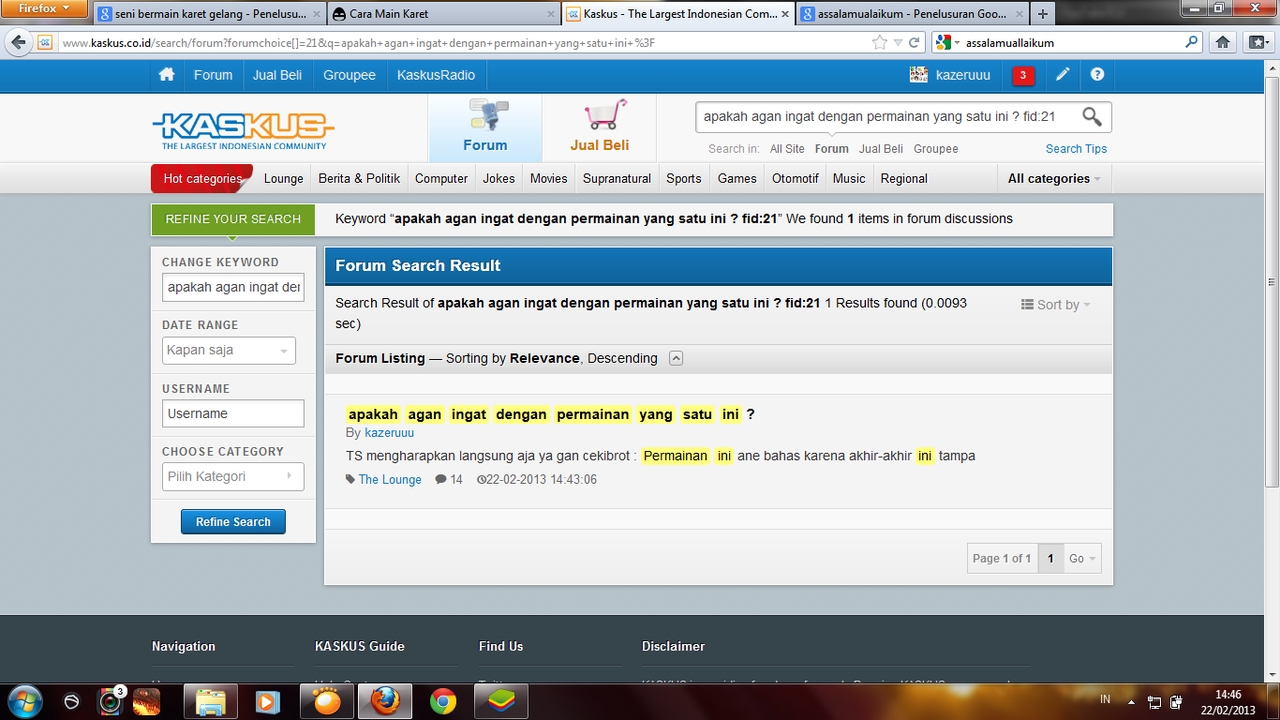The width and height of the screenshot is (1280, 720).
Task: Switch to the 'assalamualaikum' Google tab
Action: coord(912,14)
